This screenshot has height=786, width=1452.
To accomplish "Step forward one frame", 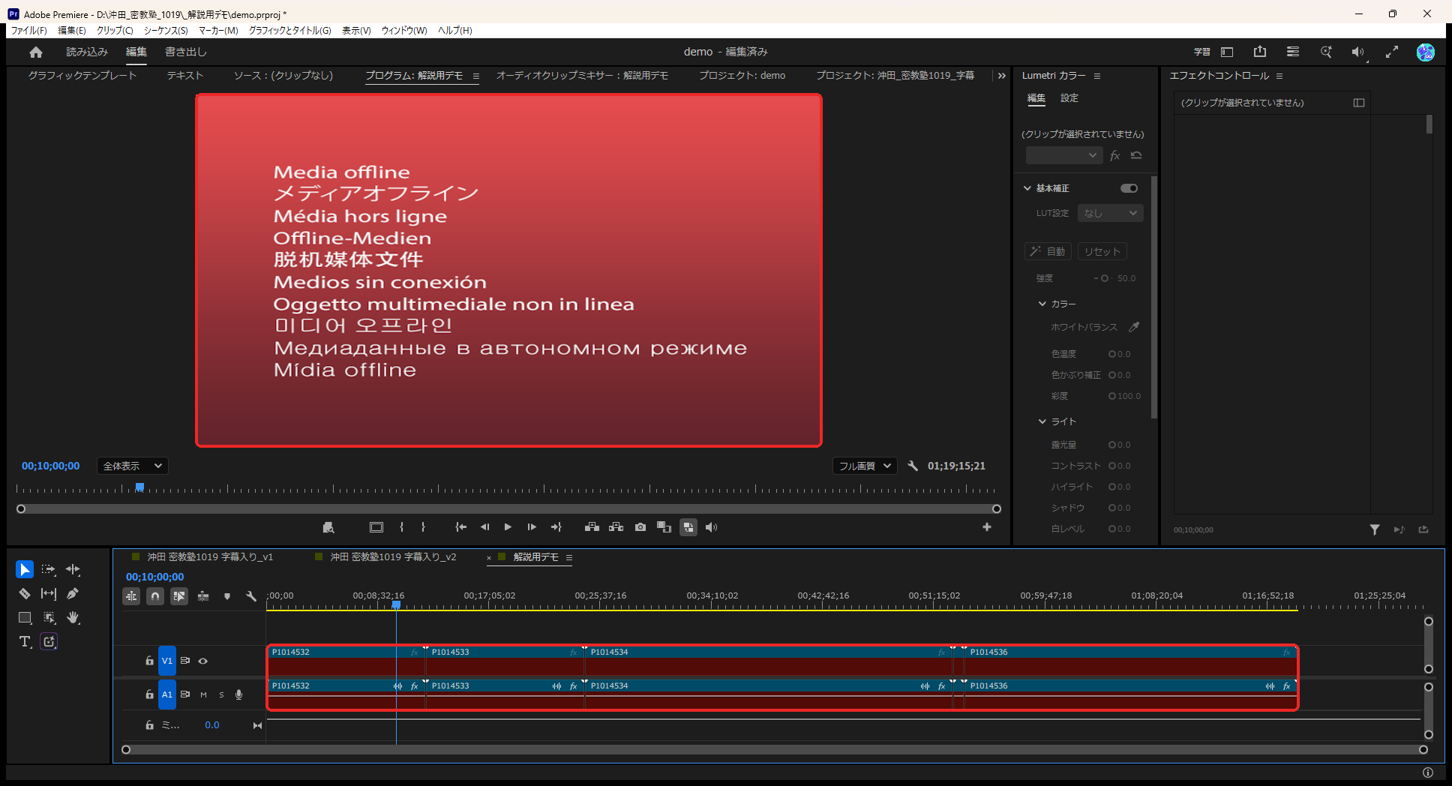I will [532, 527].
